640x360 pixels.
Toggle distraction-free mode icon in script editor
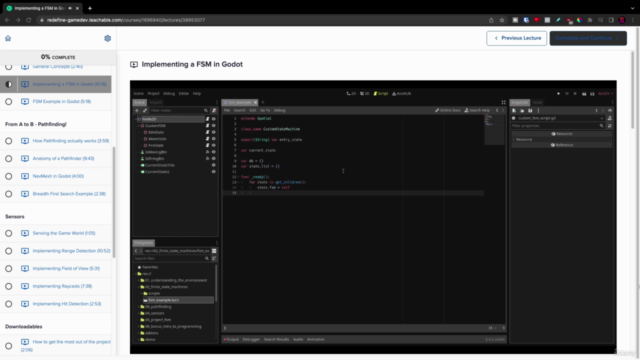503,102
